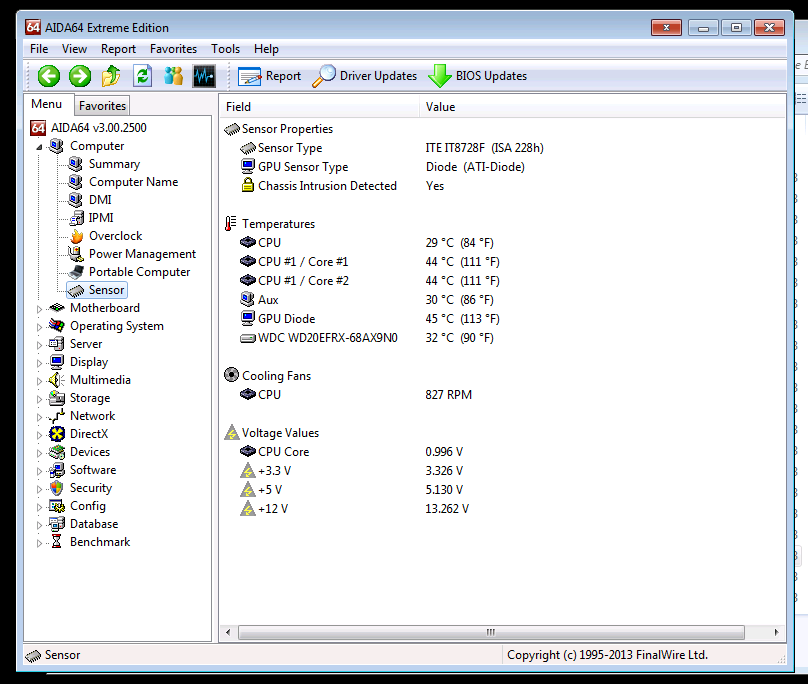Select the Sensor Type row
The image size is (808, 684).
pos(503,148)
